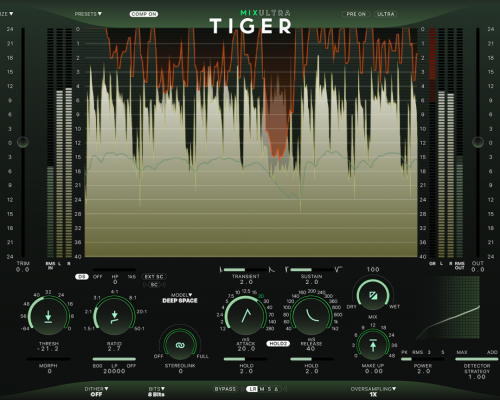This screenshot has width=500, height=400.
Task: Click the MAX label above Detector Strategy
Action: point(462,352)
